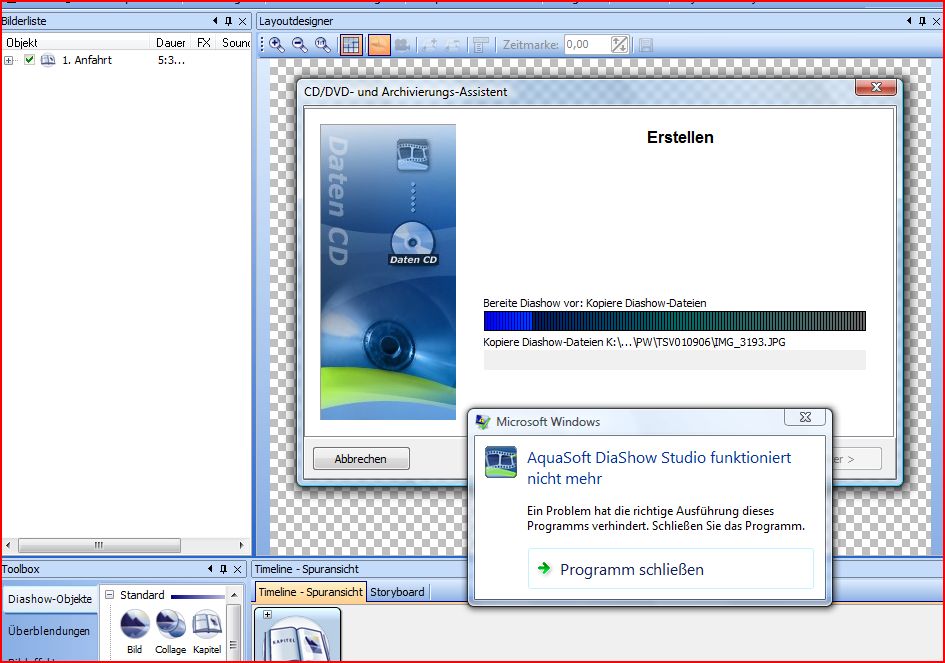Pin the Bilderliste panel
The width and height of the screenshot is (945, 663).
click(228, 21)
